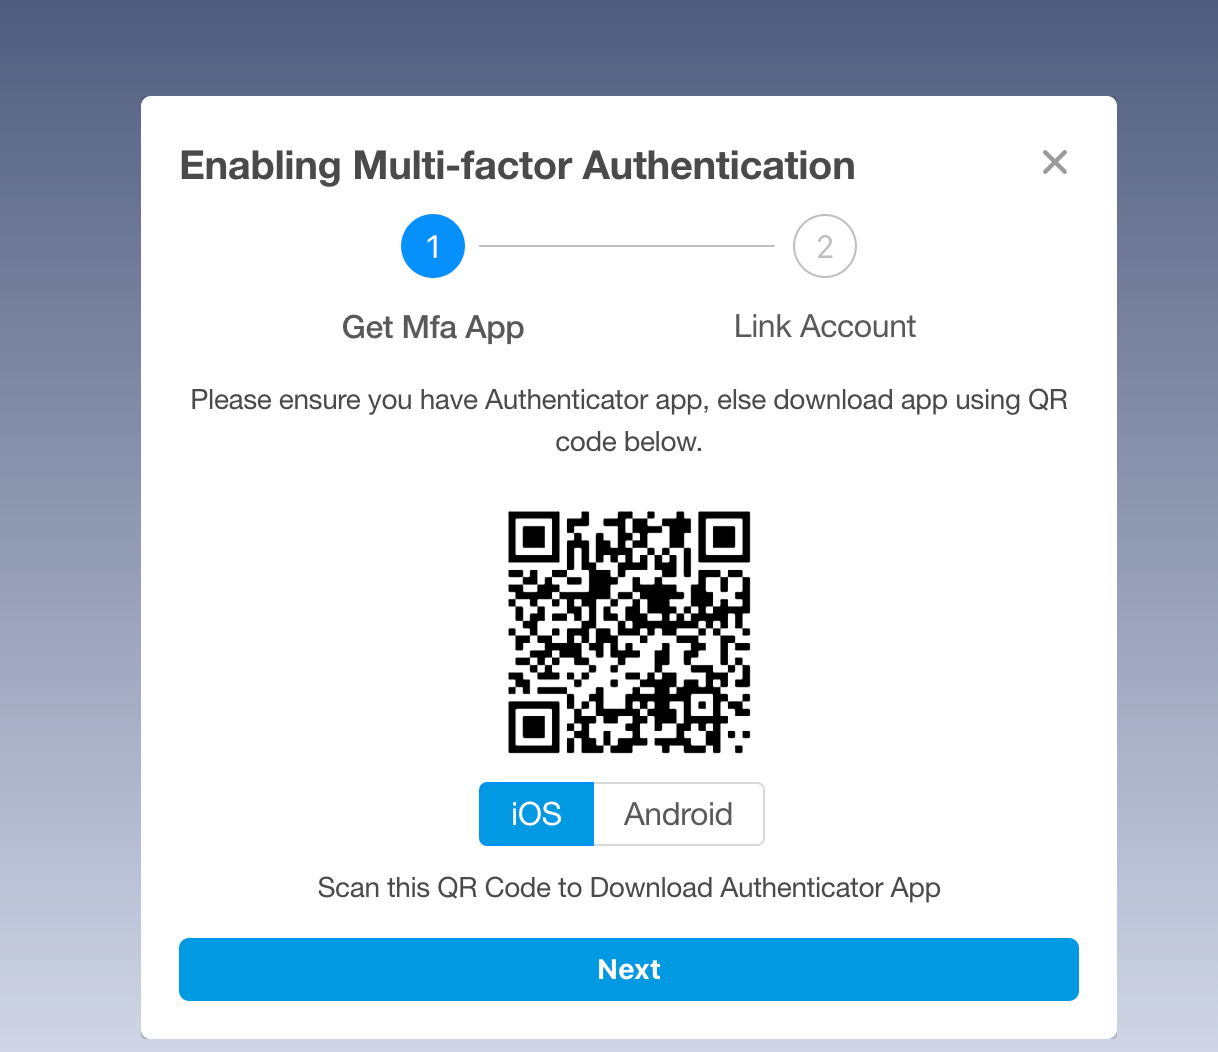The image size is (1218, 1052).
Task: Click the progress line between steps
Action: tap(627, 246)
